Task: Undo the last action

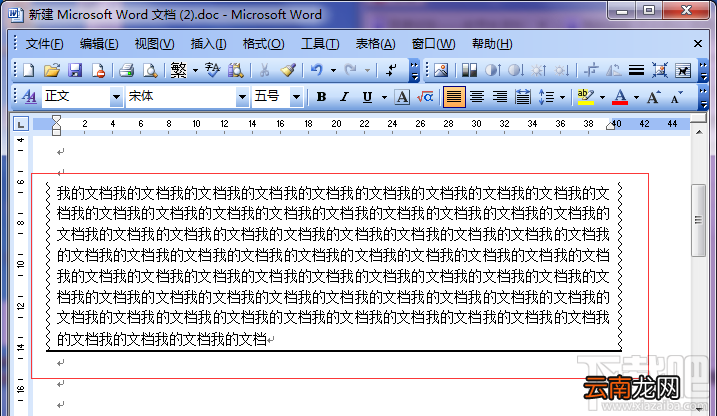Action: click(316, 70)
